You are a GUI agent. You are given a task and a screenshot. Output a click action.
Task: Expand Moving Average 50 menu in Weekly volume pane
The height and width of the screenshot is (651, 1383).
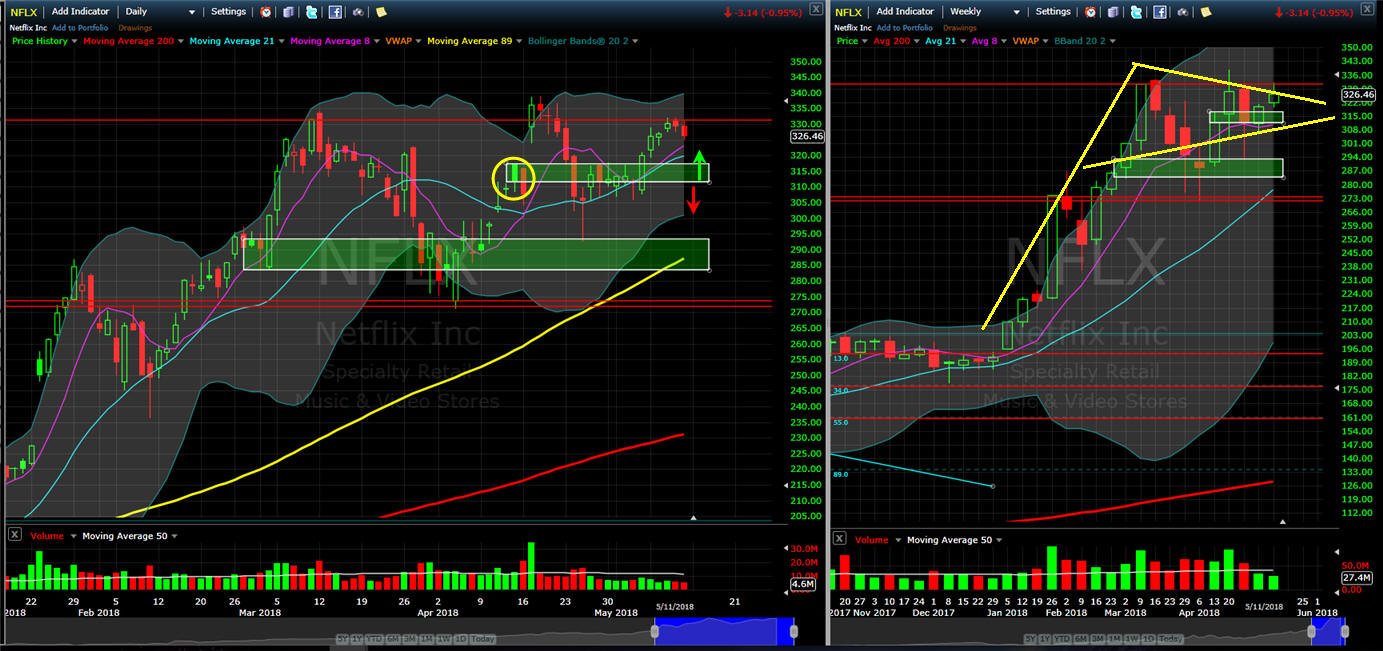(999, 540)
